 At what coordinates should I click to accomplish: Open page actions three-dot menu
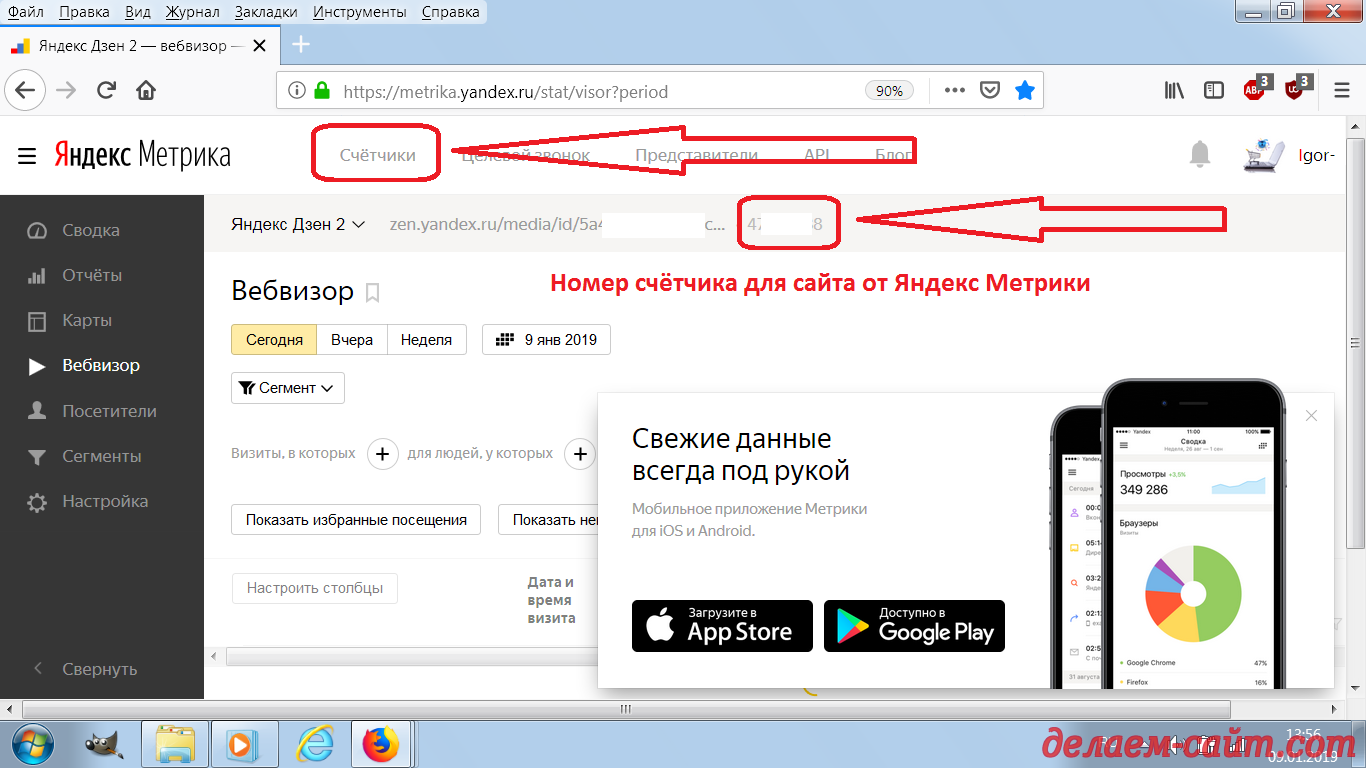click(955, 91)
